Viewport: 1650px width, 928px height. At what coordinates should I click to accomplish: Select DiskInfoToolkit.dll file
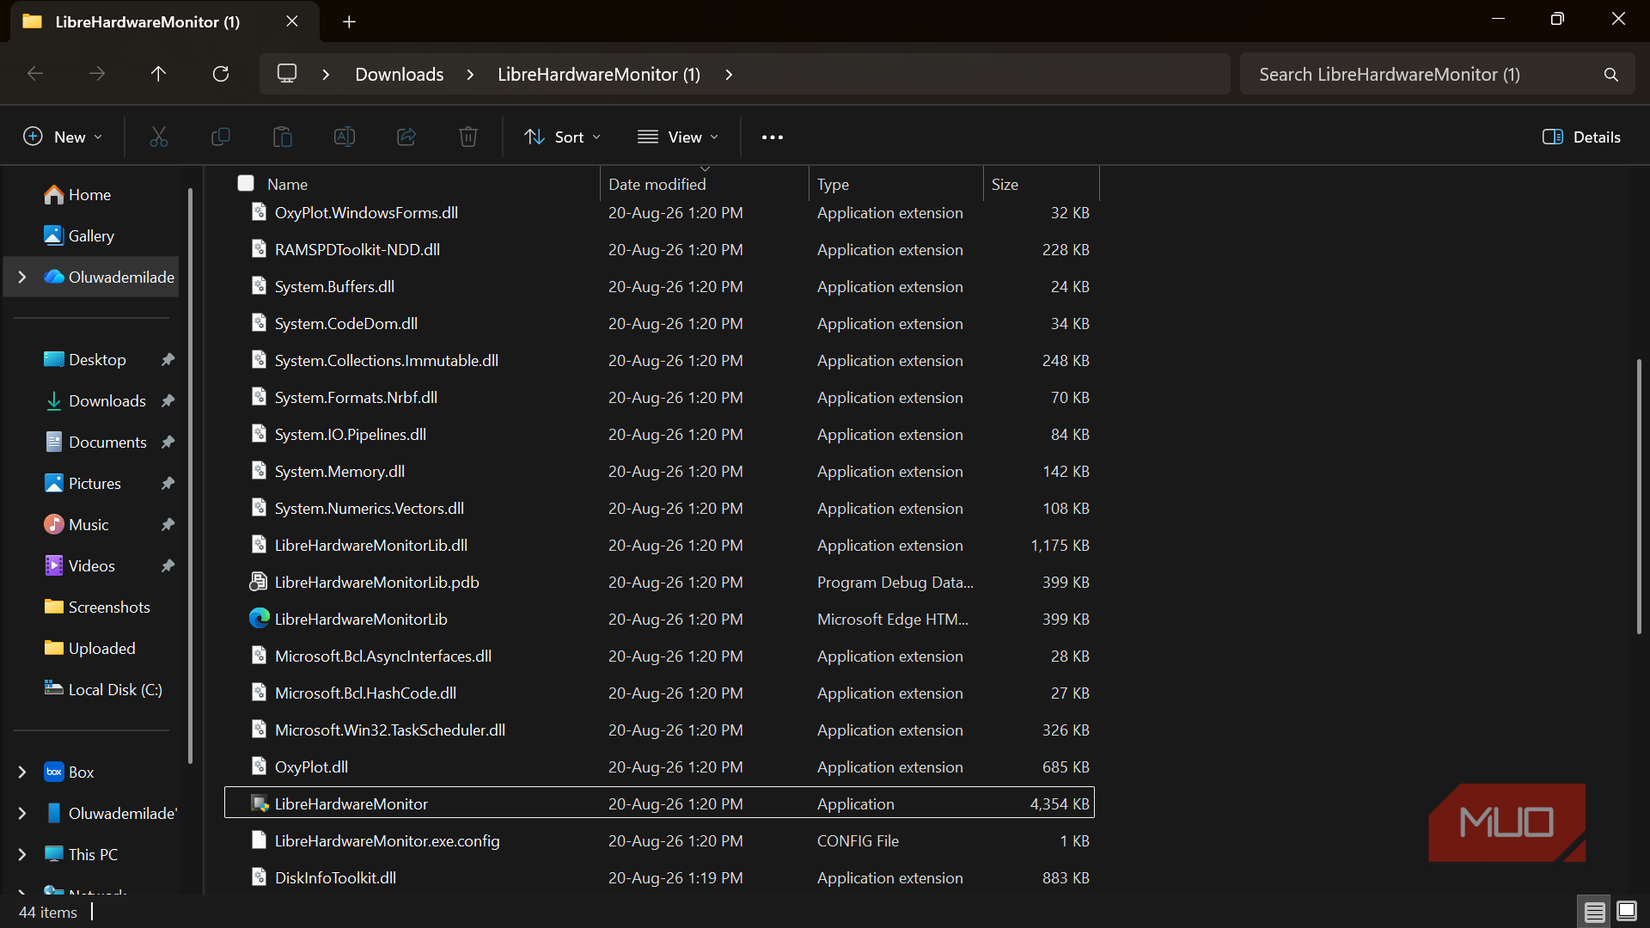[659, 878]
